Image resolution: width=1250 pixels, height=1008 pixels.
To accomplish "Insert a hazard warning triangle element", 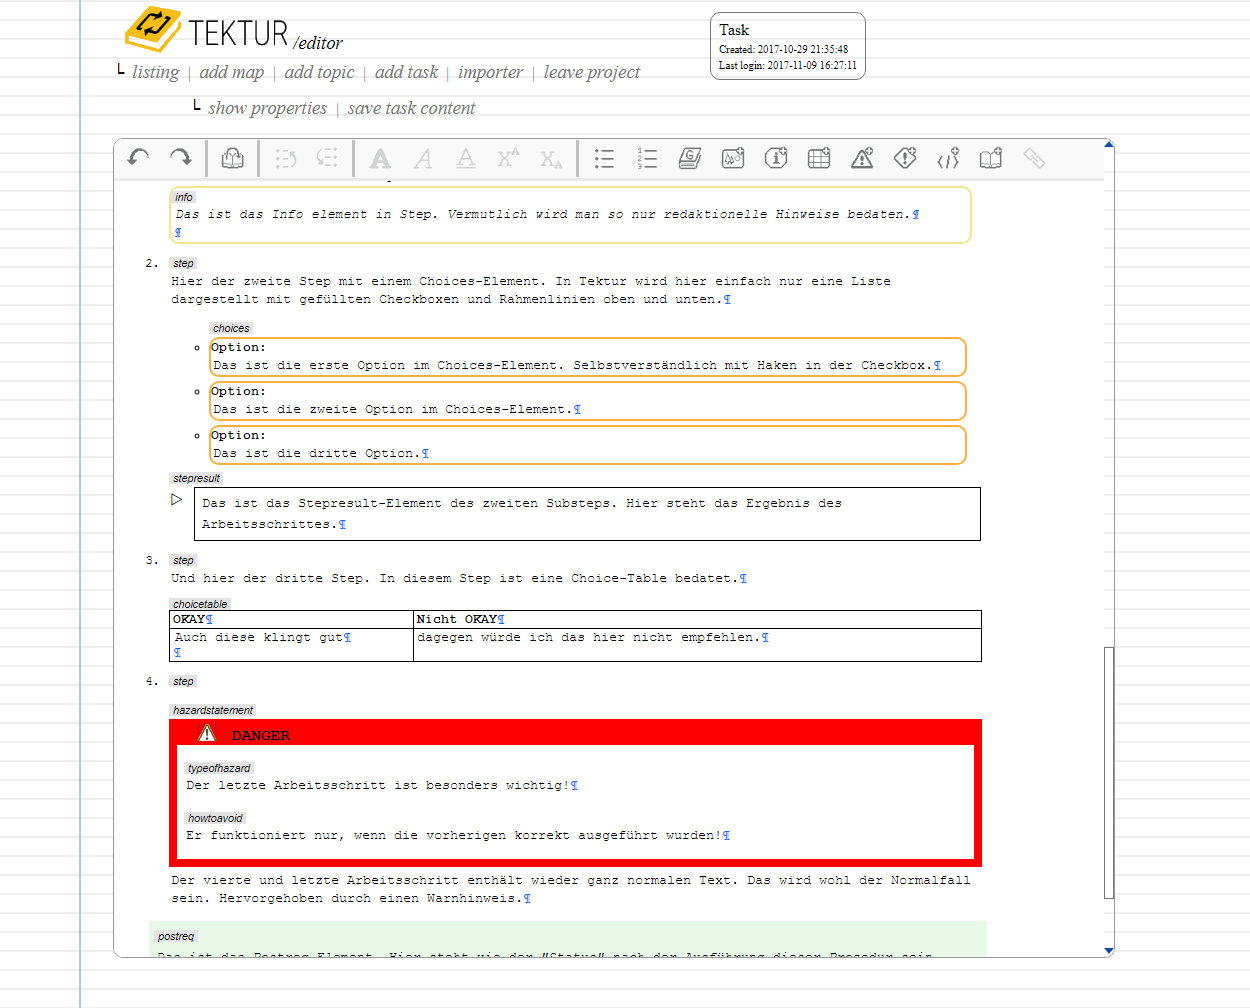I will click(862, 158).
